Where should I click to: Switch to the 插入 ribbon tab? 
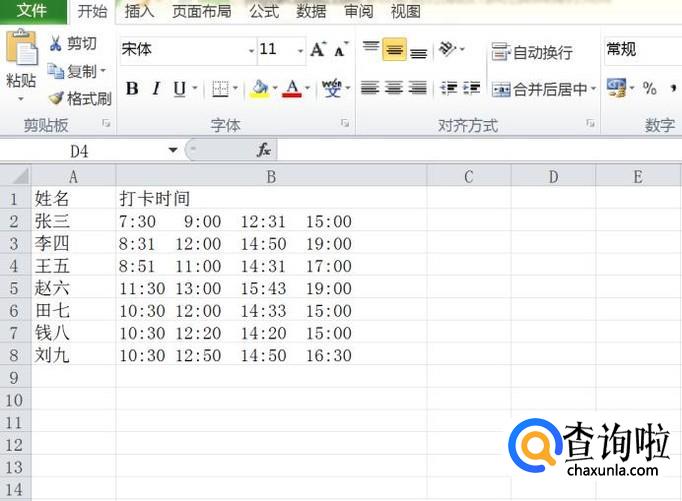pyautogui.click(x=139, y=12)
